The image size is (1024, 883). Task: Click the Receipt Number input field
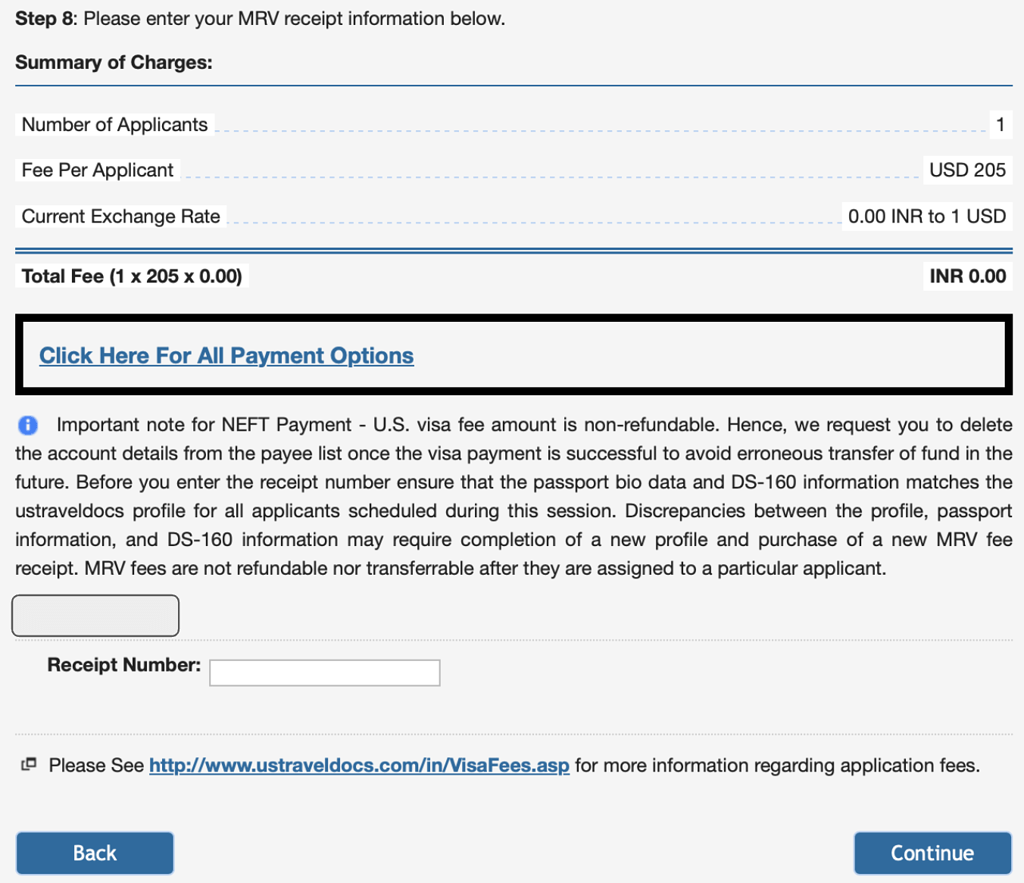click(x=324, y=672)
